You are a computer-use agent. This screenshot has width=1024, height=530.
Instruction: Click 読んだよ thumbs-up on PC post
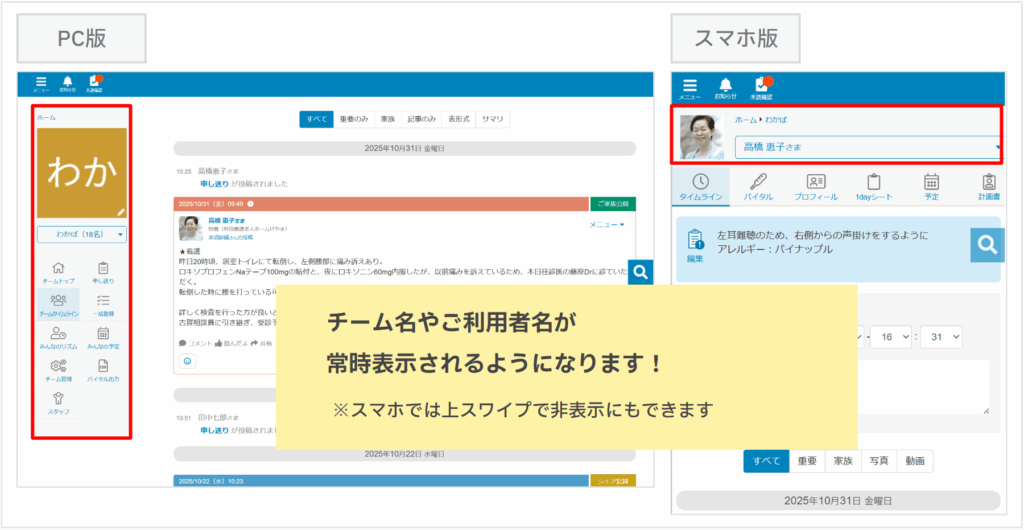230,343
